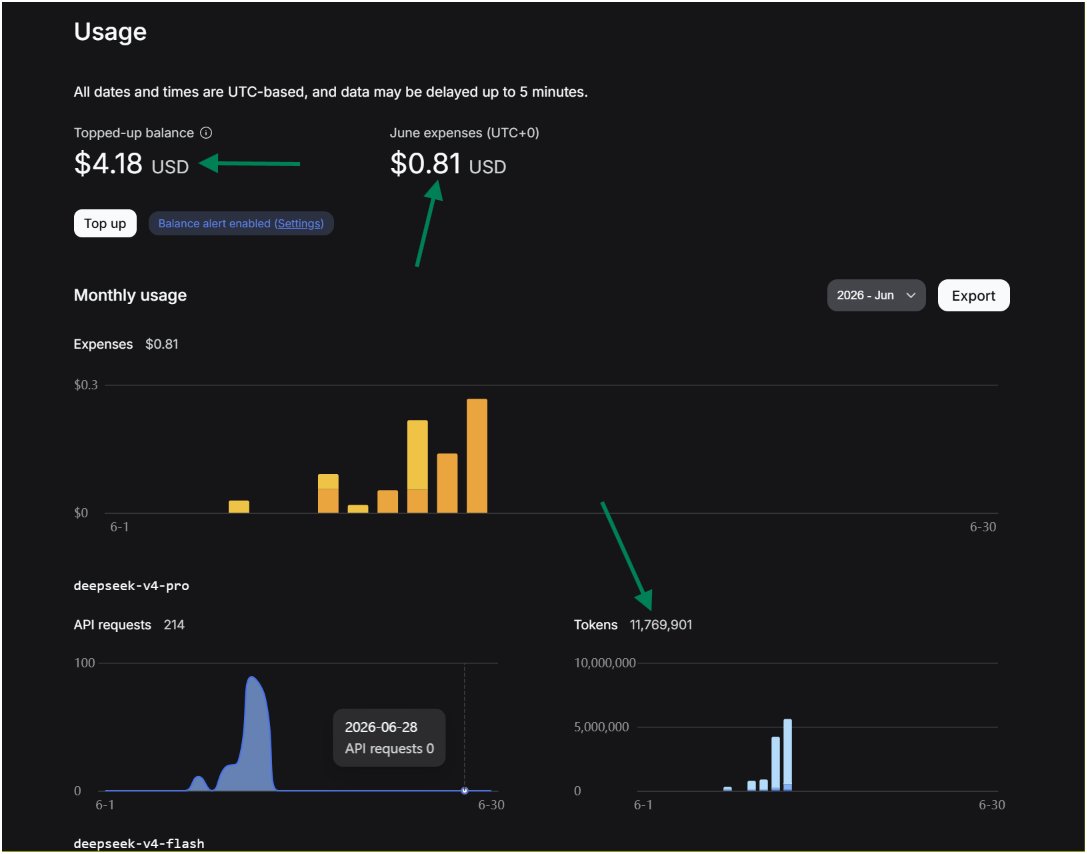Click the Export button
Image resolution: width=1087 pixels, height=854 pixels.
pos(973,295)
